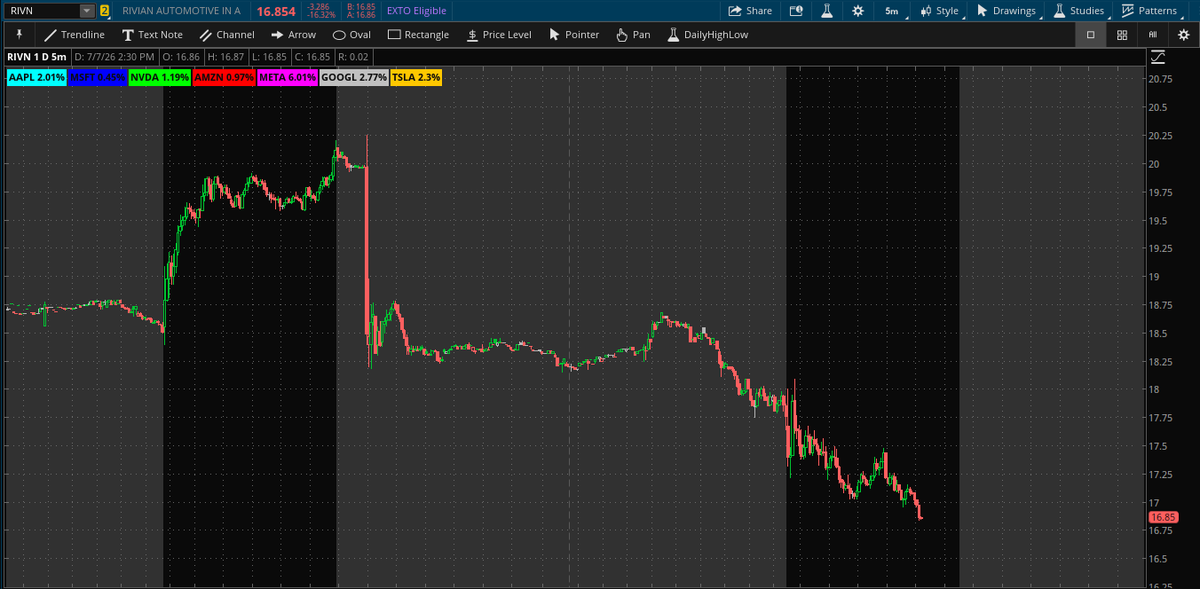The height and width of the screenshot is (589, 1200).
Task: Click the H: 16.87 high value
Action: [x=225, y=57]
